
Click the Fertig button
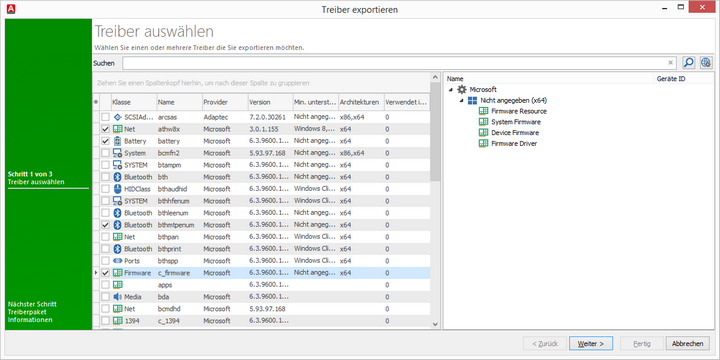click(641, 343)
